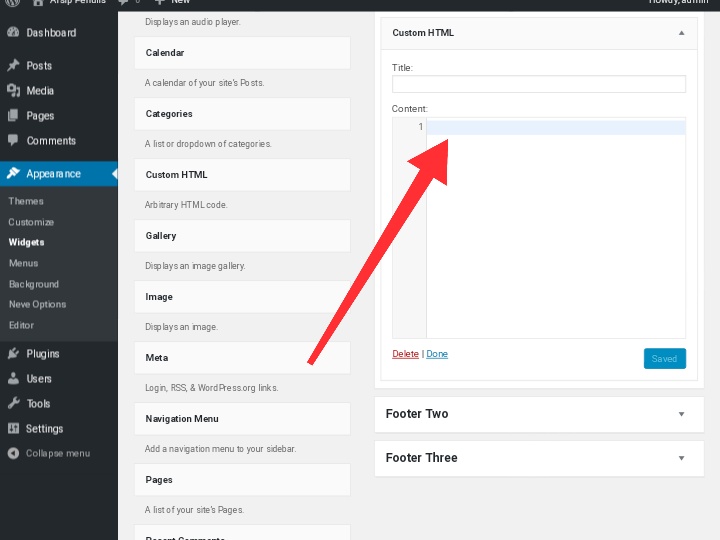
Task: Open the Customize submenu link
Action: click(x=31, y=222)
